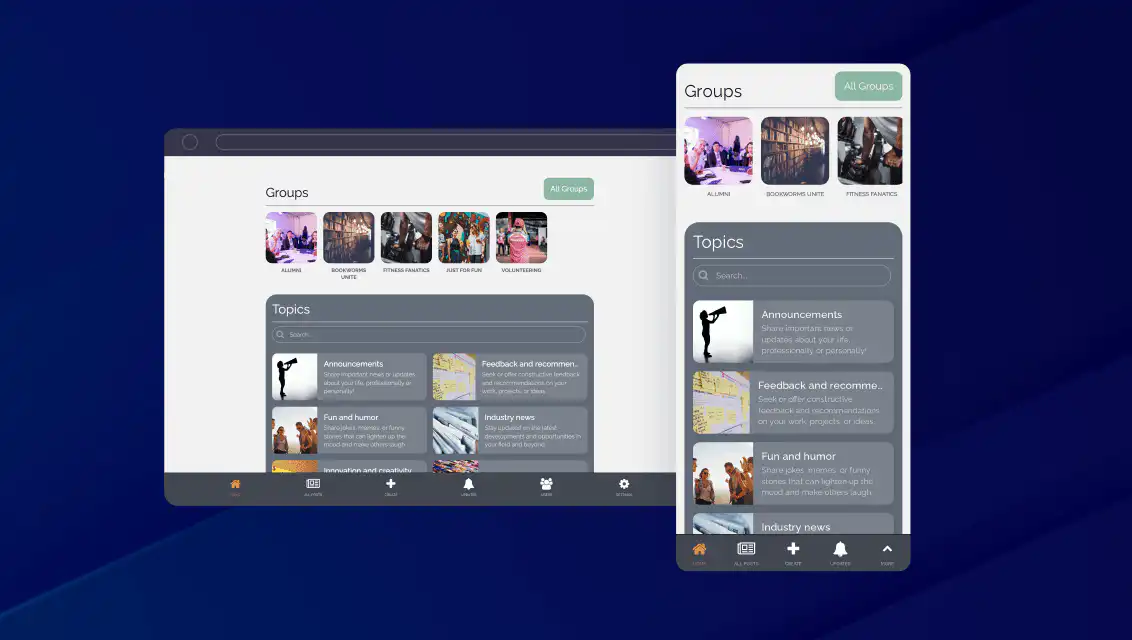1132x640 pixels.
Task: Open Fitness Fanatics group in mobile view
Action: (x=870, y=151)
